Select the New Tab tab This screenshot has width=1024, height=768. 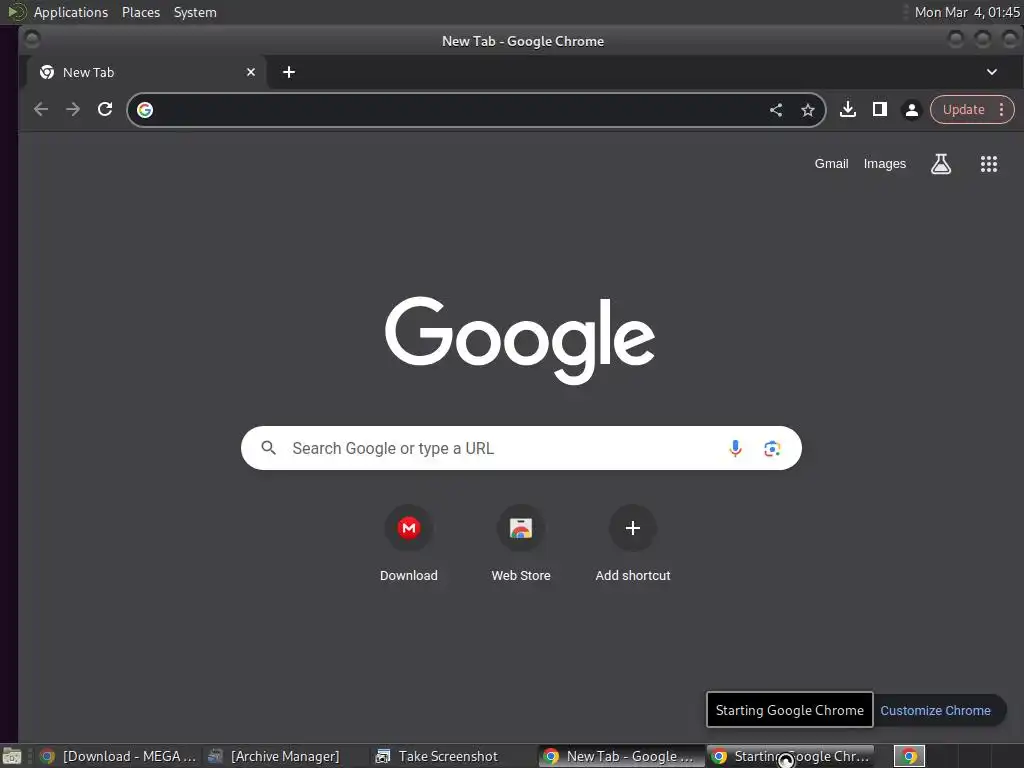[147, 72]
